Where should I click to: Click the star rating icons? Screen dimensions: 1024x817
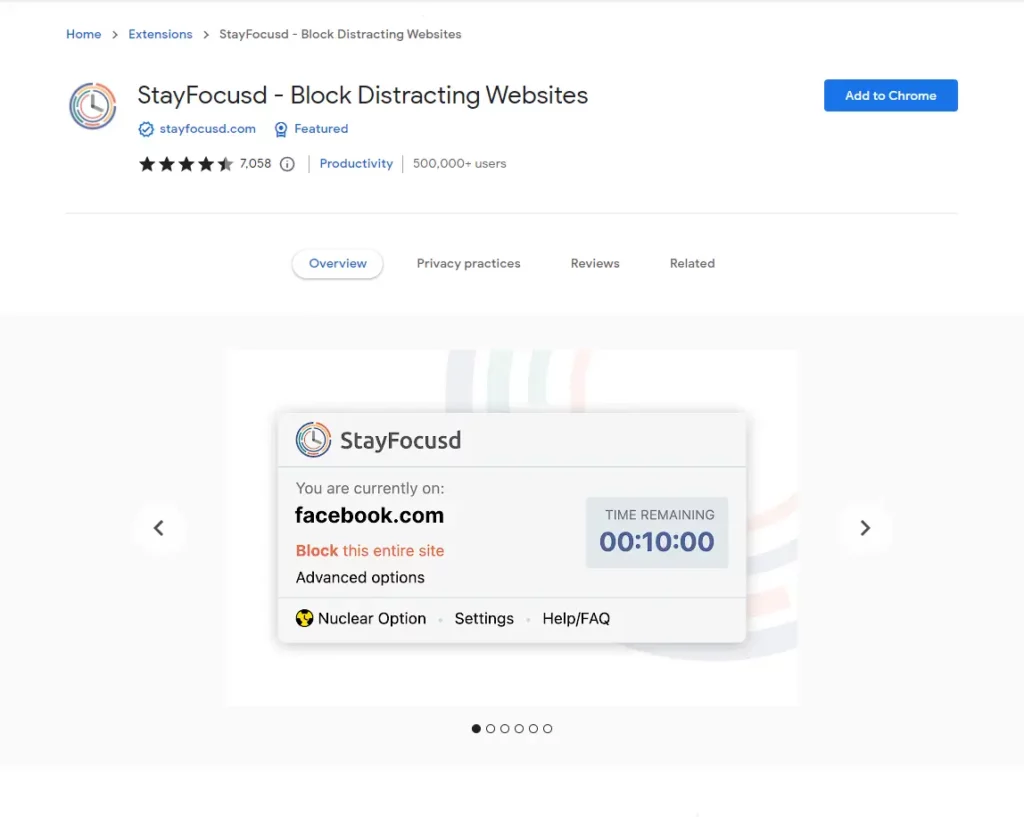(x=186, y=164)
